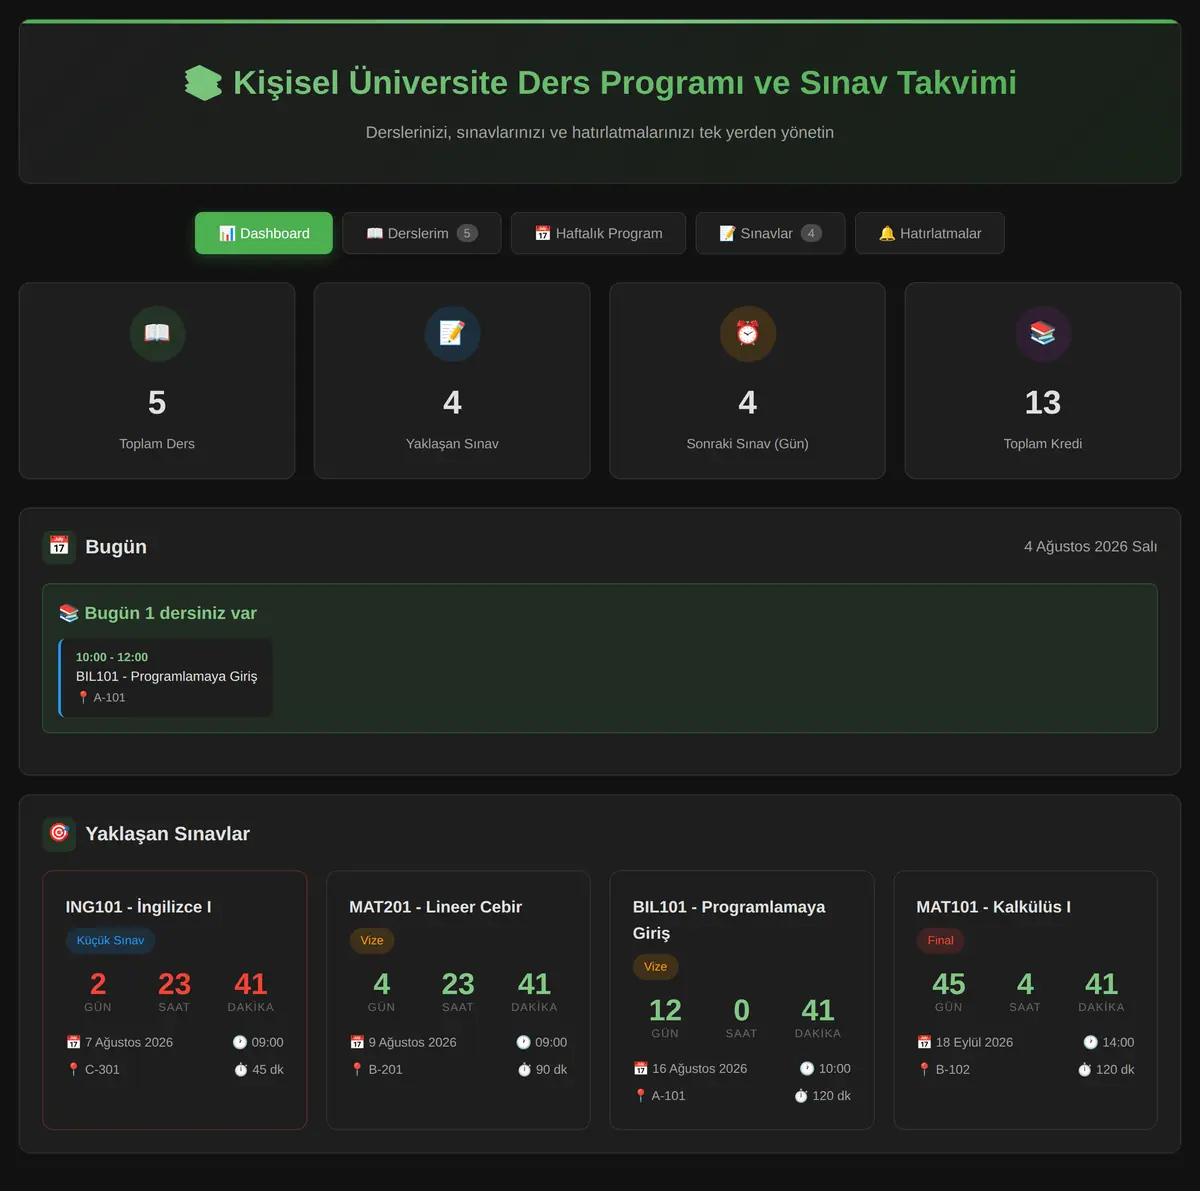This screenshot has width=1200, height=1191.
Task: Open today's BIL101 class at 10:00 - 12:00
Action: point(166,677)
